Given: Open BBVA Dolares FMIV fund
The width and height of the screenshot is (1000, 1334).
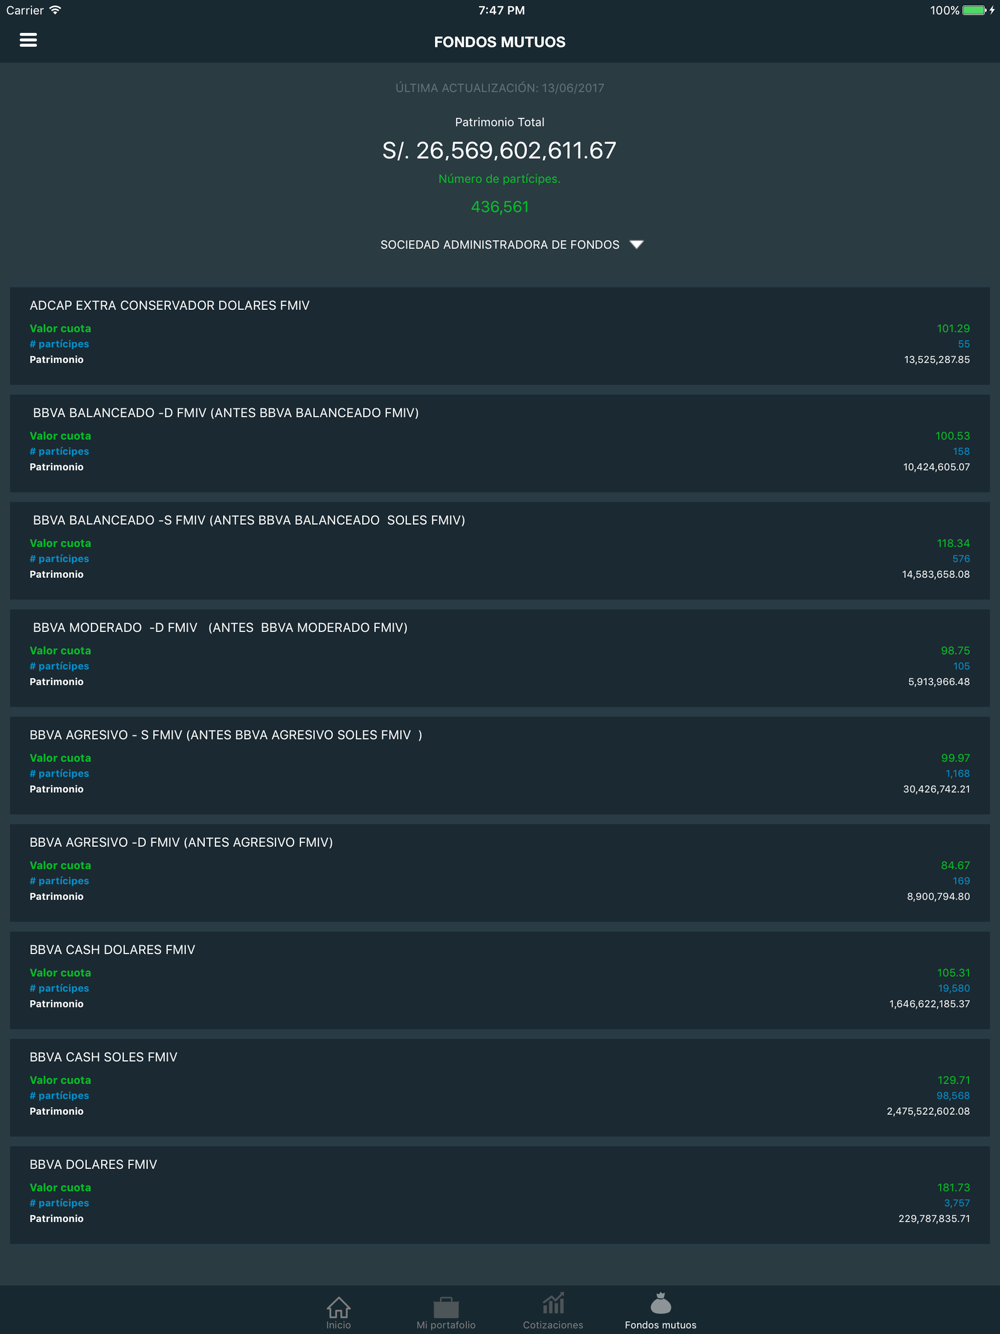Looking at the screenshot, I should click(500, 1195).
